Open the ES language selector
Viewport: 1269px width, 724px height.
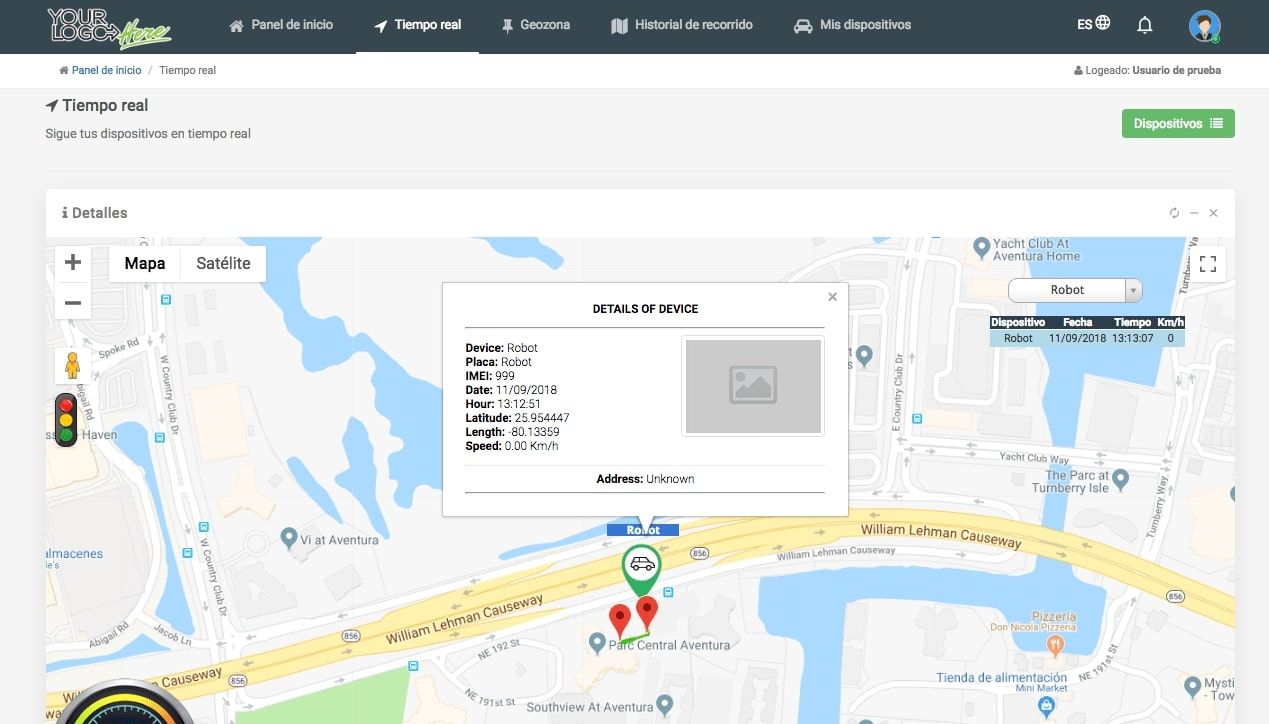[1093, 24]
